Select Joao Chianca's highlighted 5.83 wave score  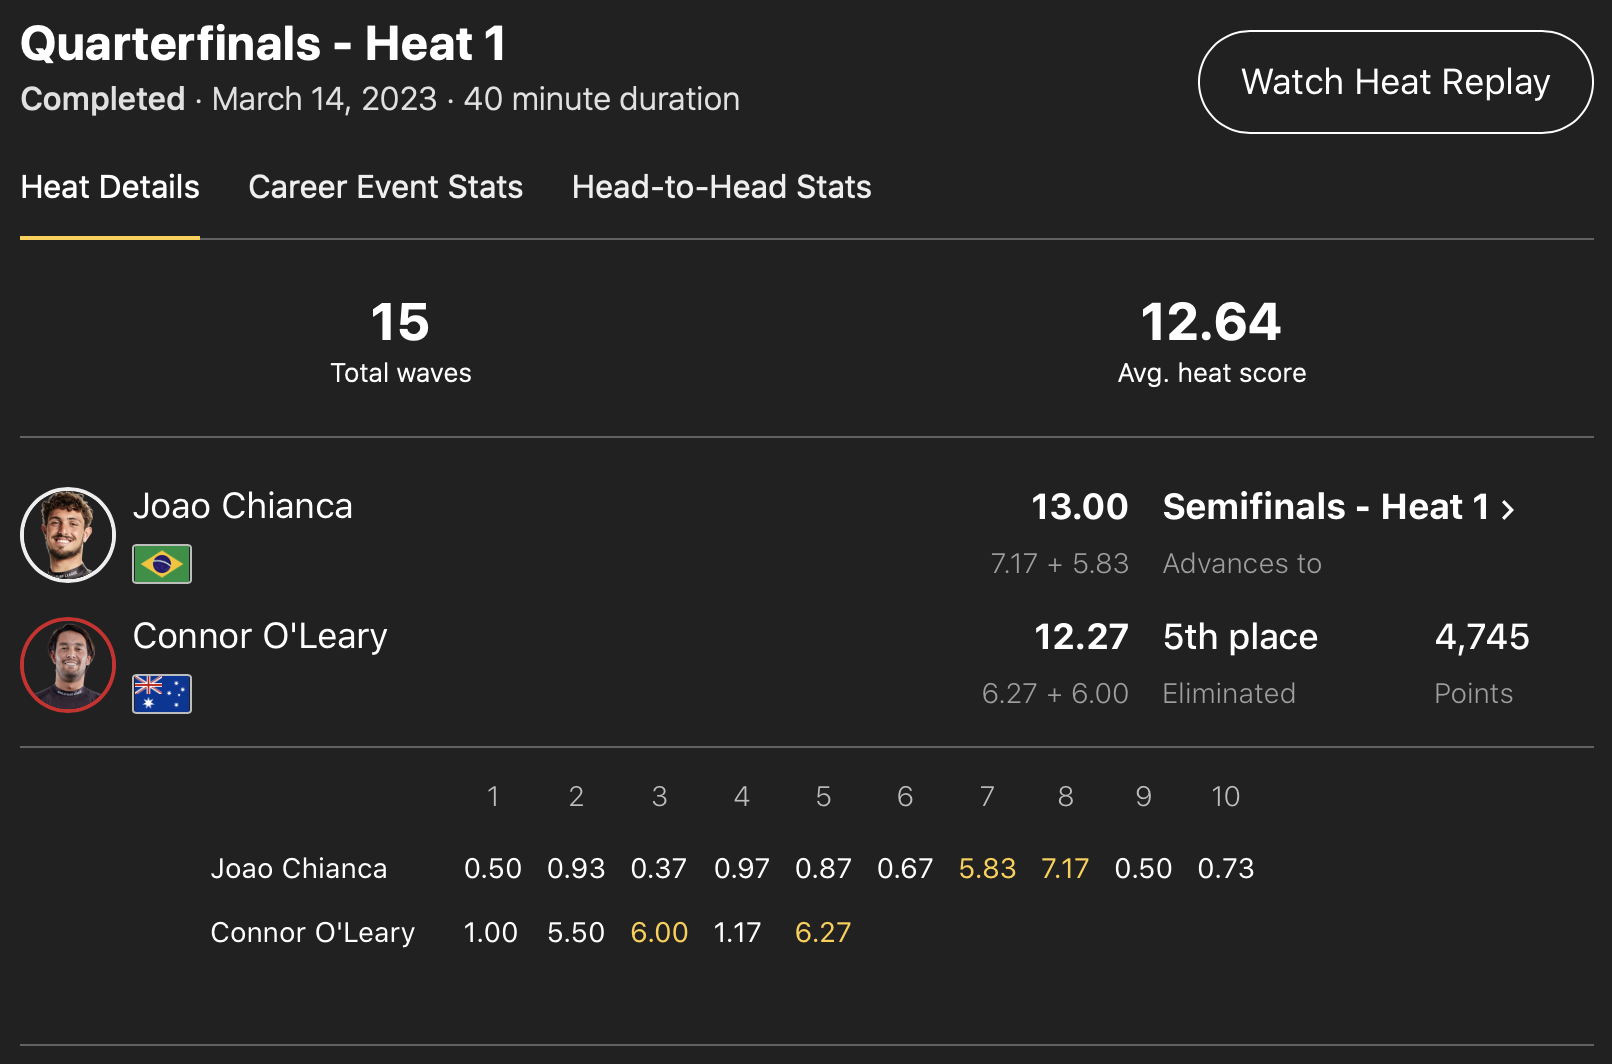(987, 868)
